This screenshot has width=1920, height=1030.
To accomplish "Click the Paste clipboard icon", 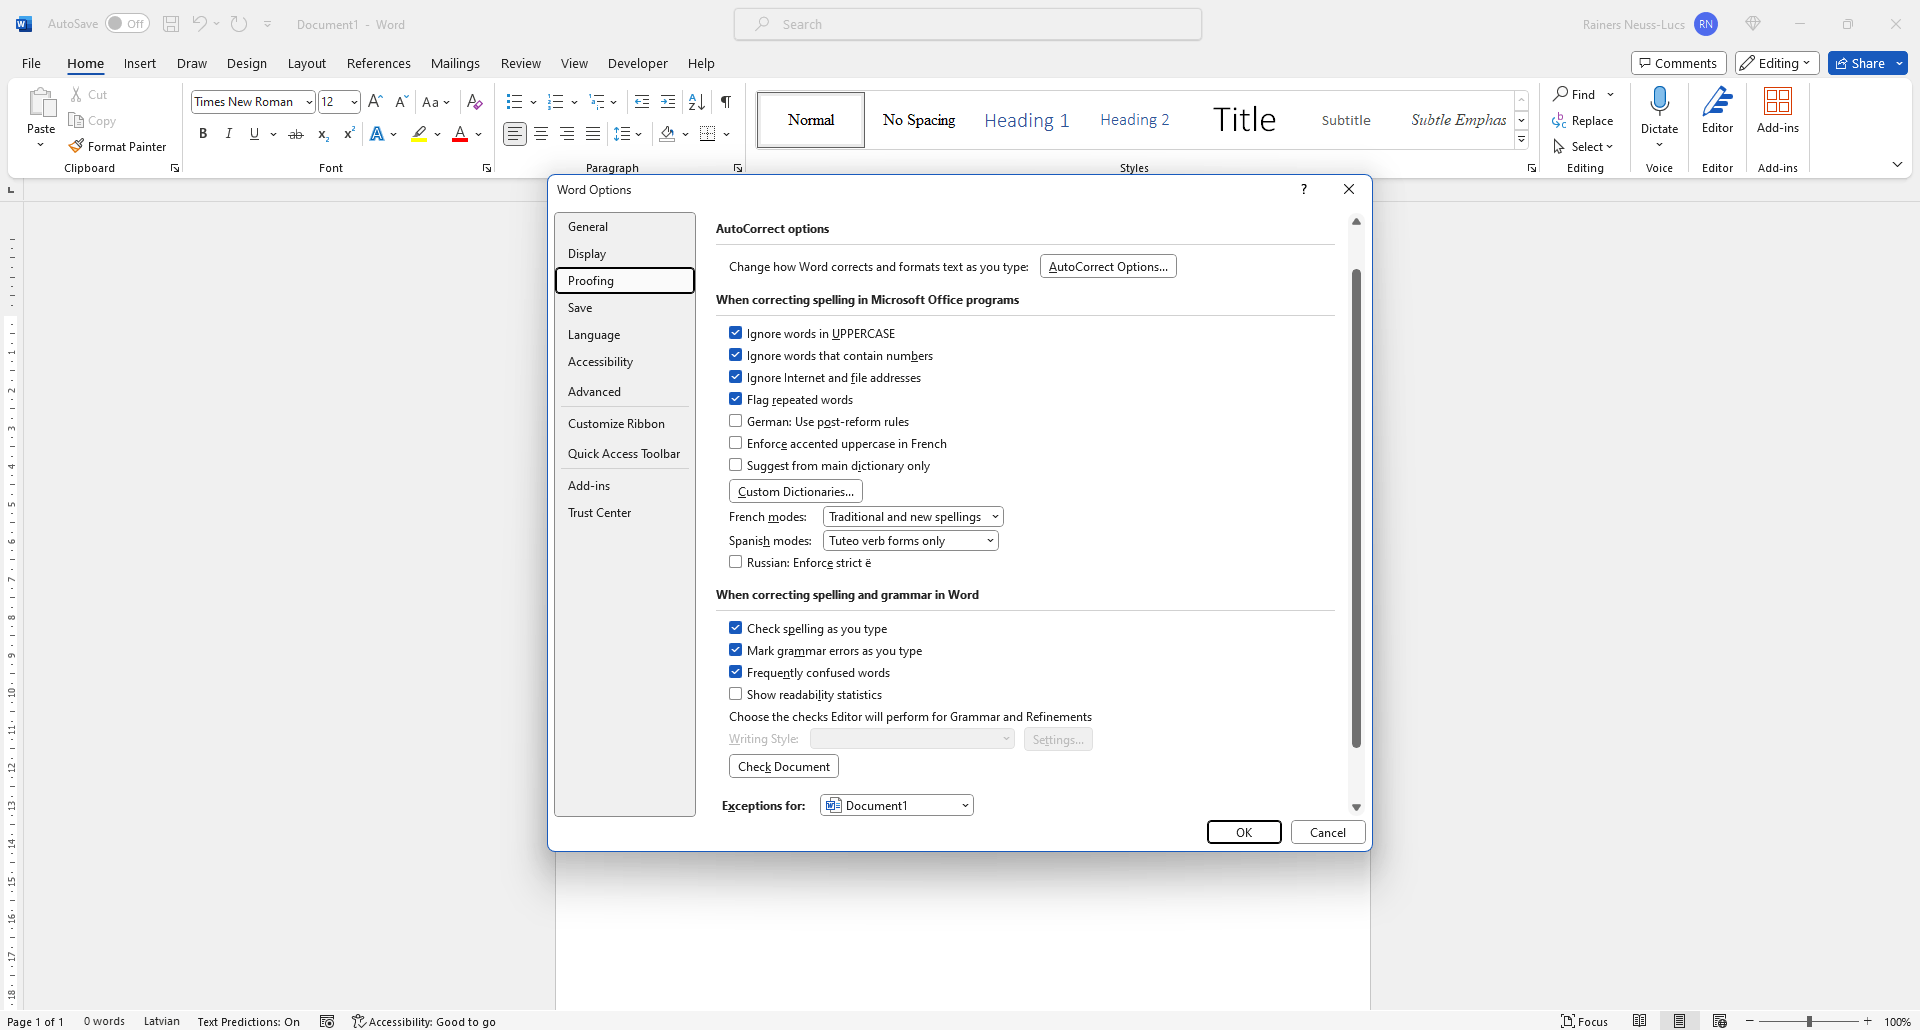I will [41, 103].
